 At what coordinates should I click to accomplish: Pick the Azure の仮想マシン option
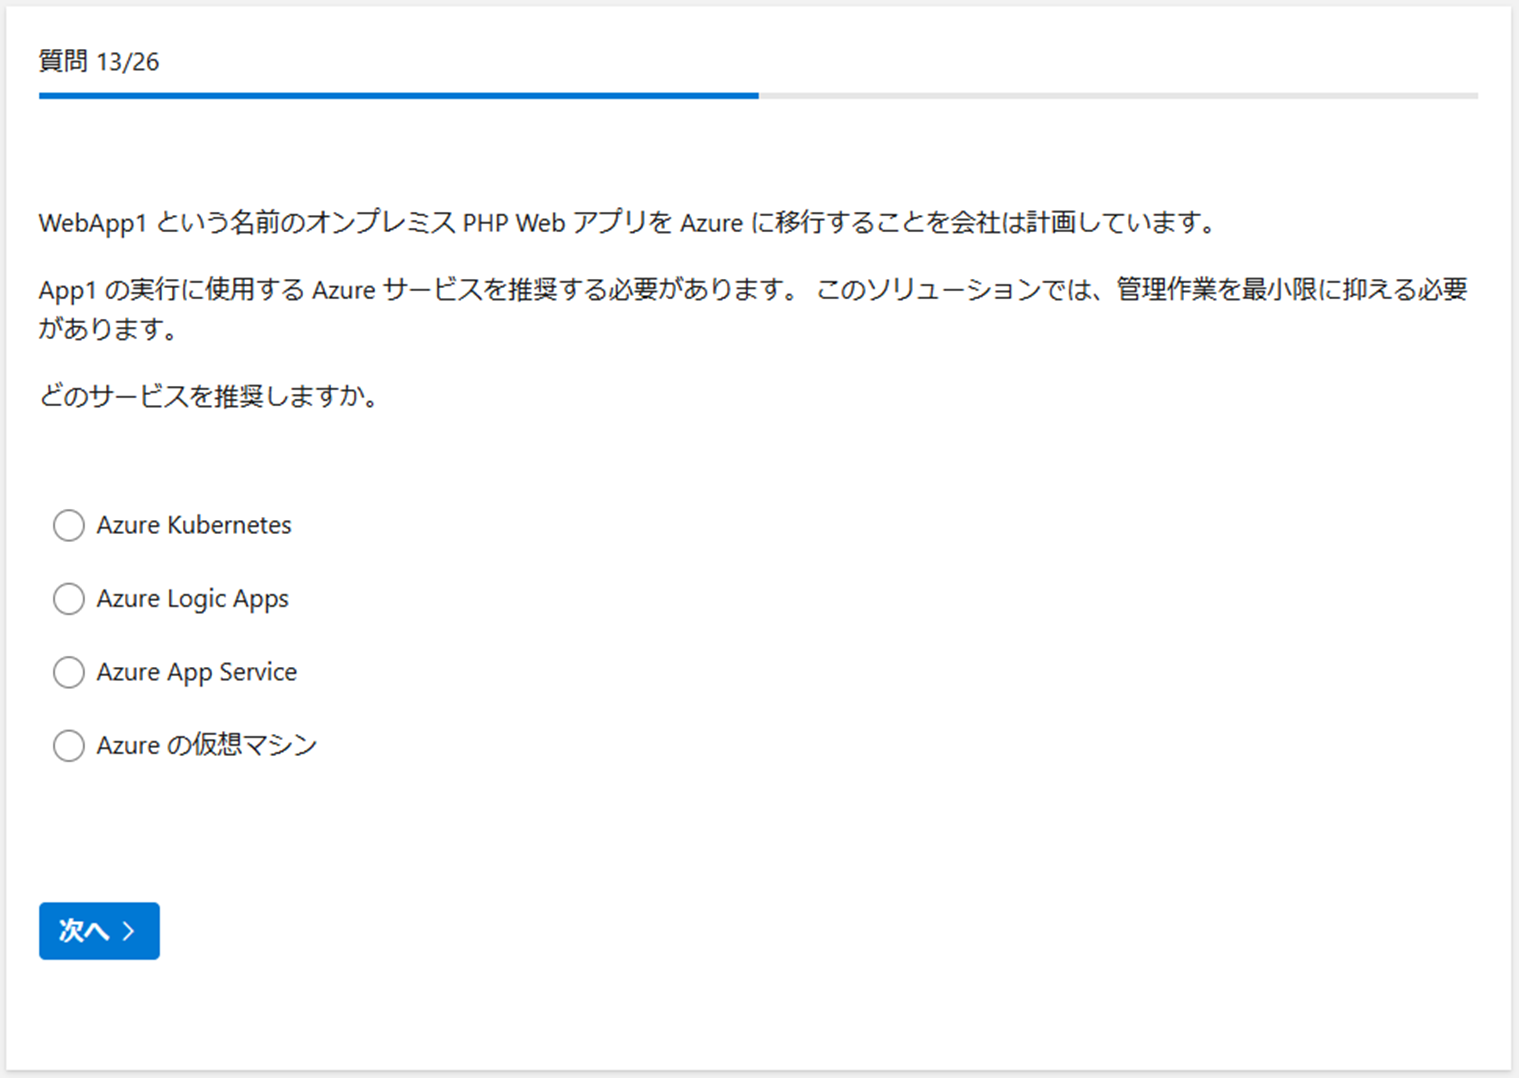click(68, 745)
